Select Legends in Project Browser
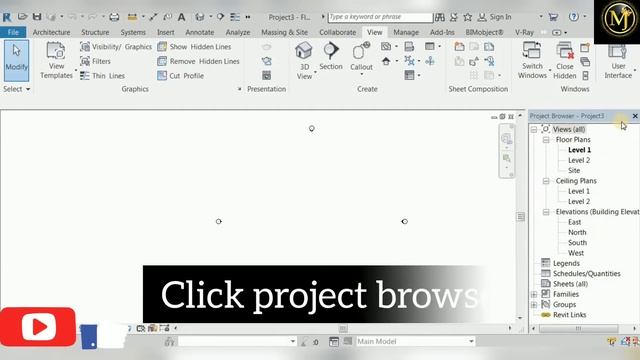Viewport: 640px width, 360px height. [566, 263]
